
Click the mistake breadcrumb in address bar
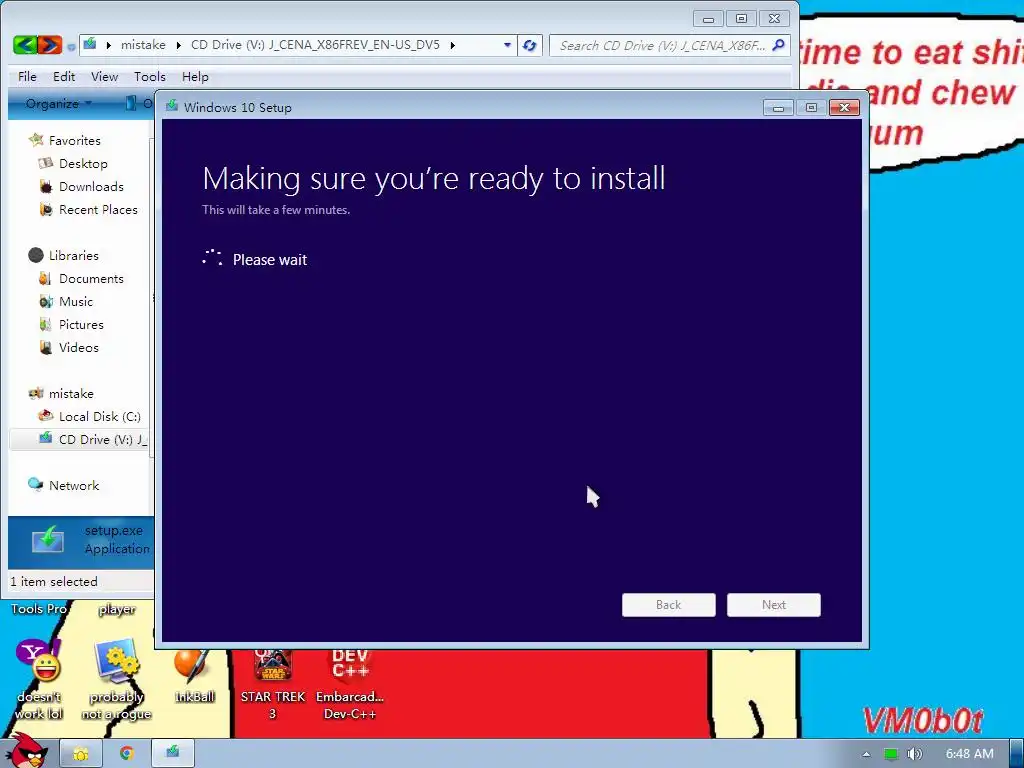point(143,45)
